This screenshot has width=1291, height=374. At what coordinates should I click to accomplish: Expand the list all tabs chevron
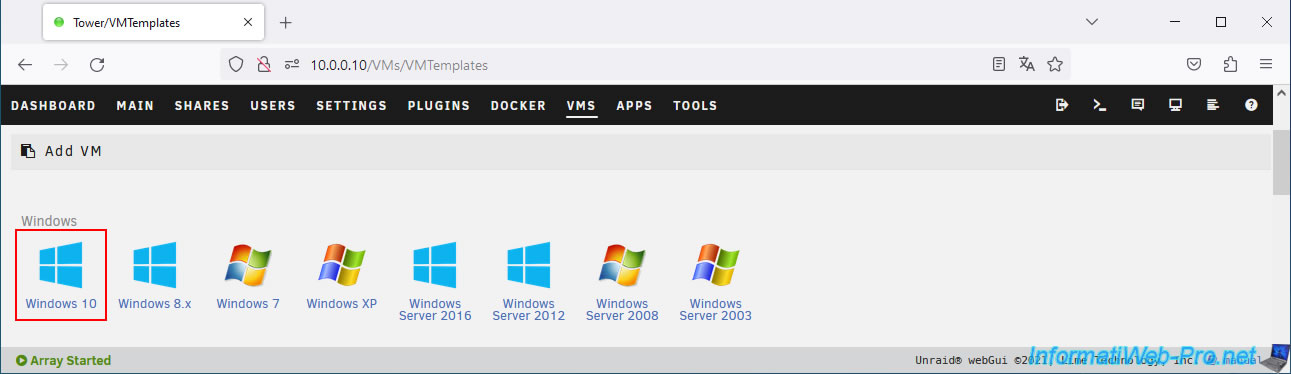pos(1092,22)
